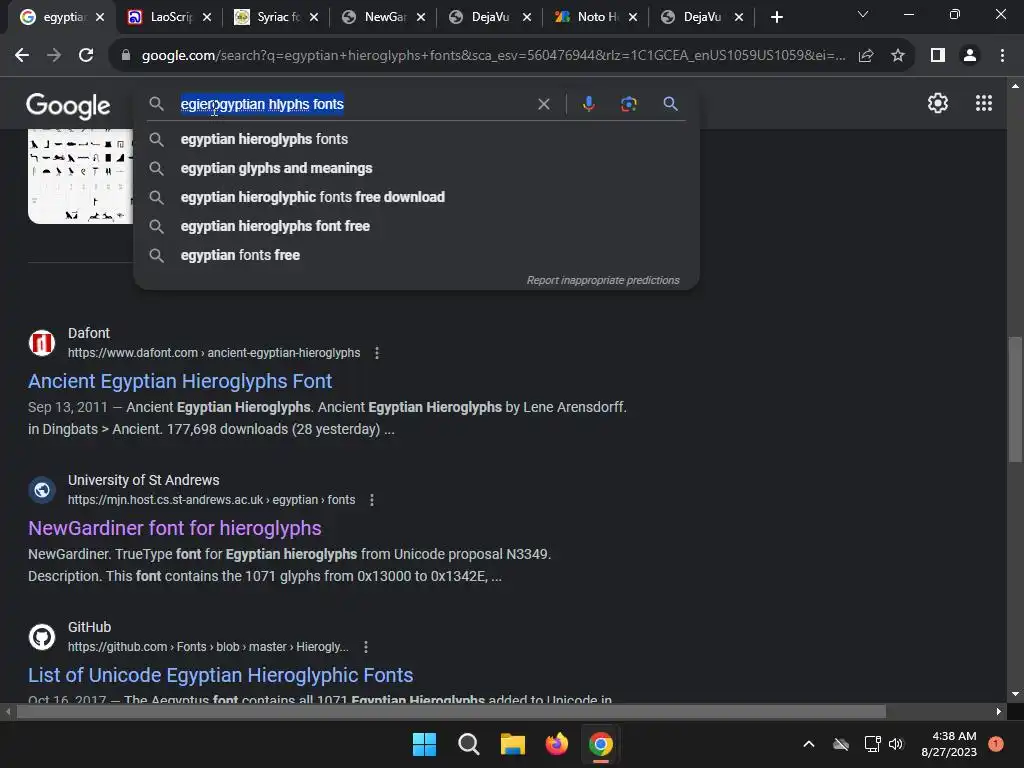Click the horizontal scrollbar thumb
The height and width of the screenshot is (768, 1024).
[x=451, y=711]
